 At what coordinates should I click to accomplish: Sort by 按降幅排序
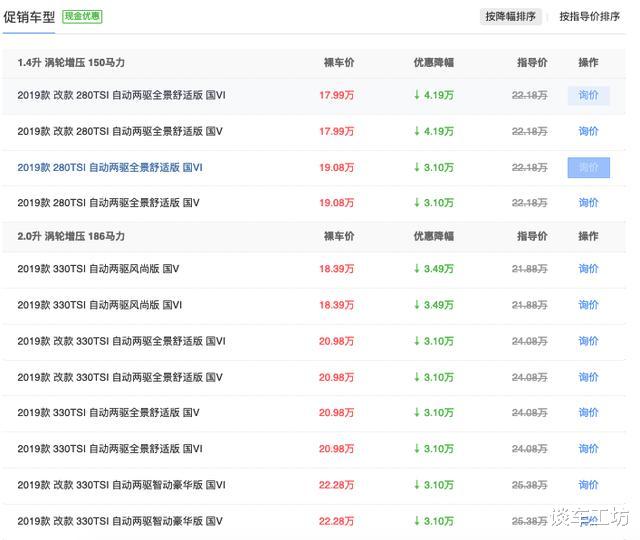[x=511, y=17]
